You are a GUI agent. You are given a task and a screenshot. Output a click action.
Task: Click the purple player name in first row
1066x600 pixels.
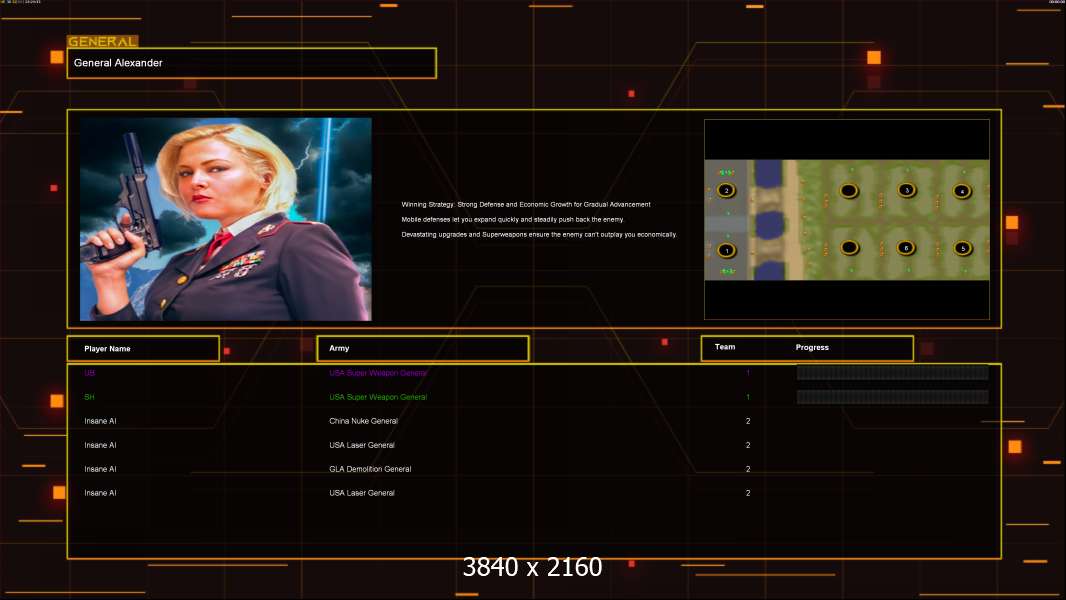[x=89, y=373]
